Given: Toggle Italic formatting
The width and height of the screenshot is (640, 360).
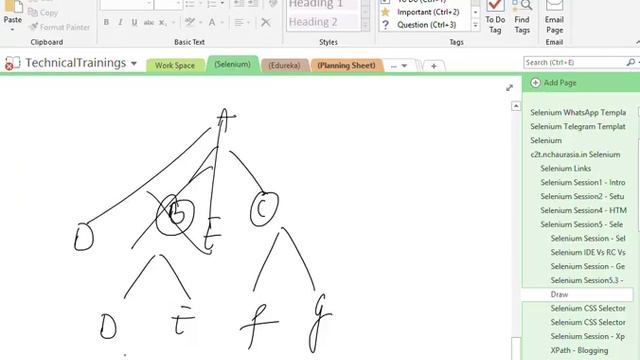Looking at the screenshot, I should coord(120,22).
